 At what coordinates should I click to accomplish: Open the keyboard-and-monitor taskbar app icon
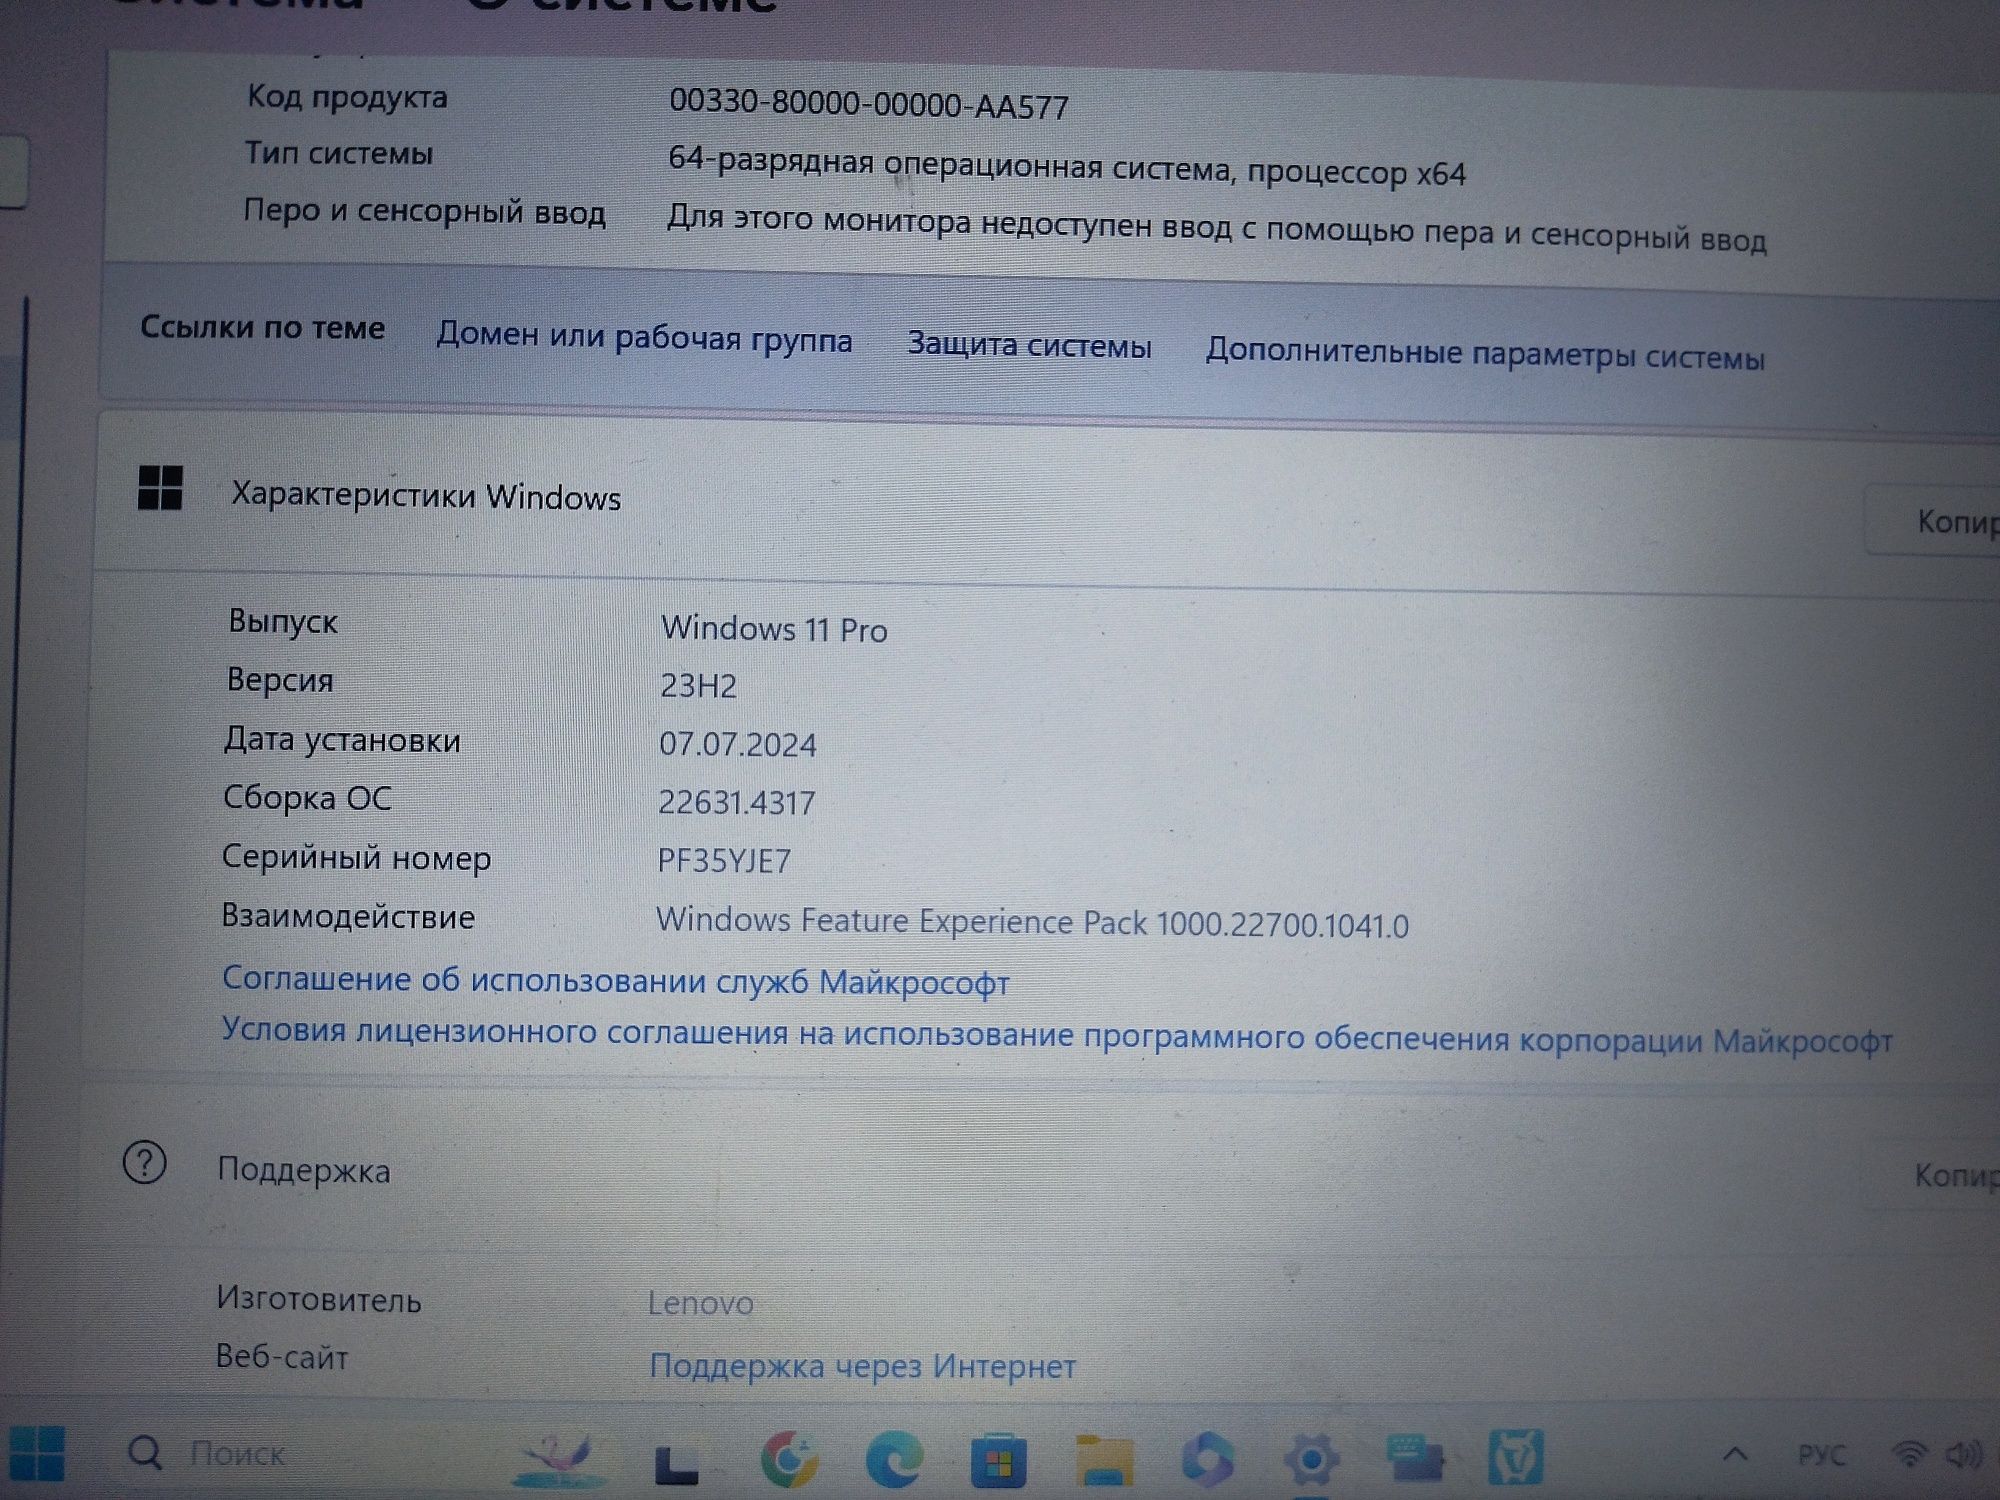(1415, 1459)
